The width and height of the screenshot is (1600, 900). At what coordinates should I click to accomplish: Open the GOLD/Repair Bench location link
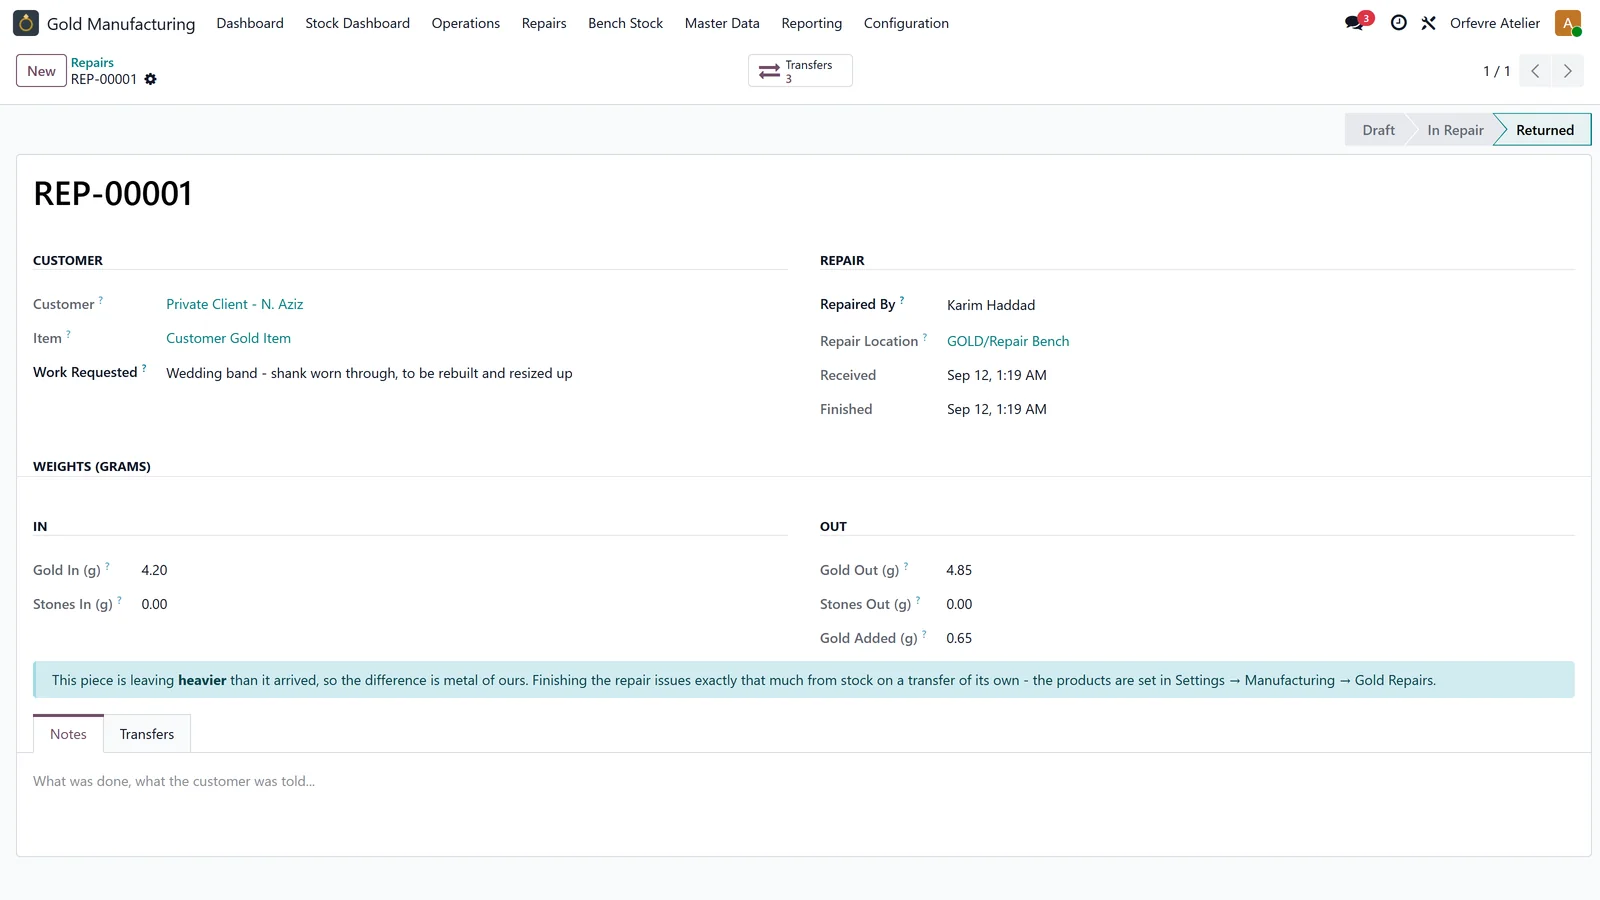(1008, 341)
